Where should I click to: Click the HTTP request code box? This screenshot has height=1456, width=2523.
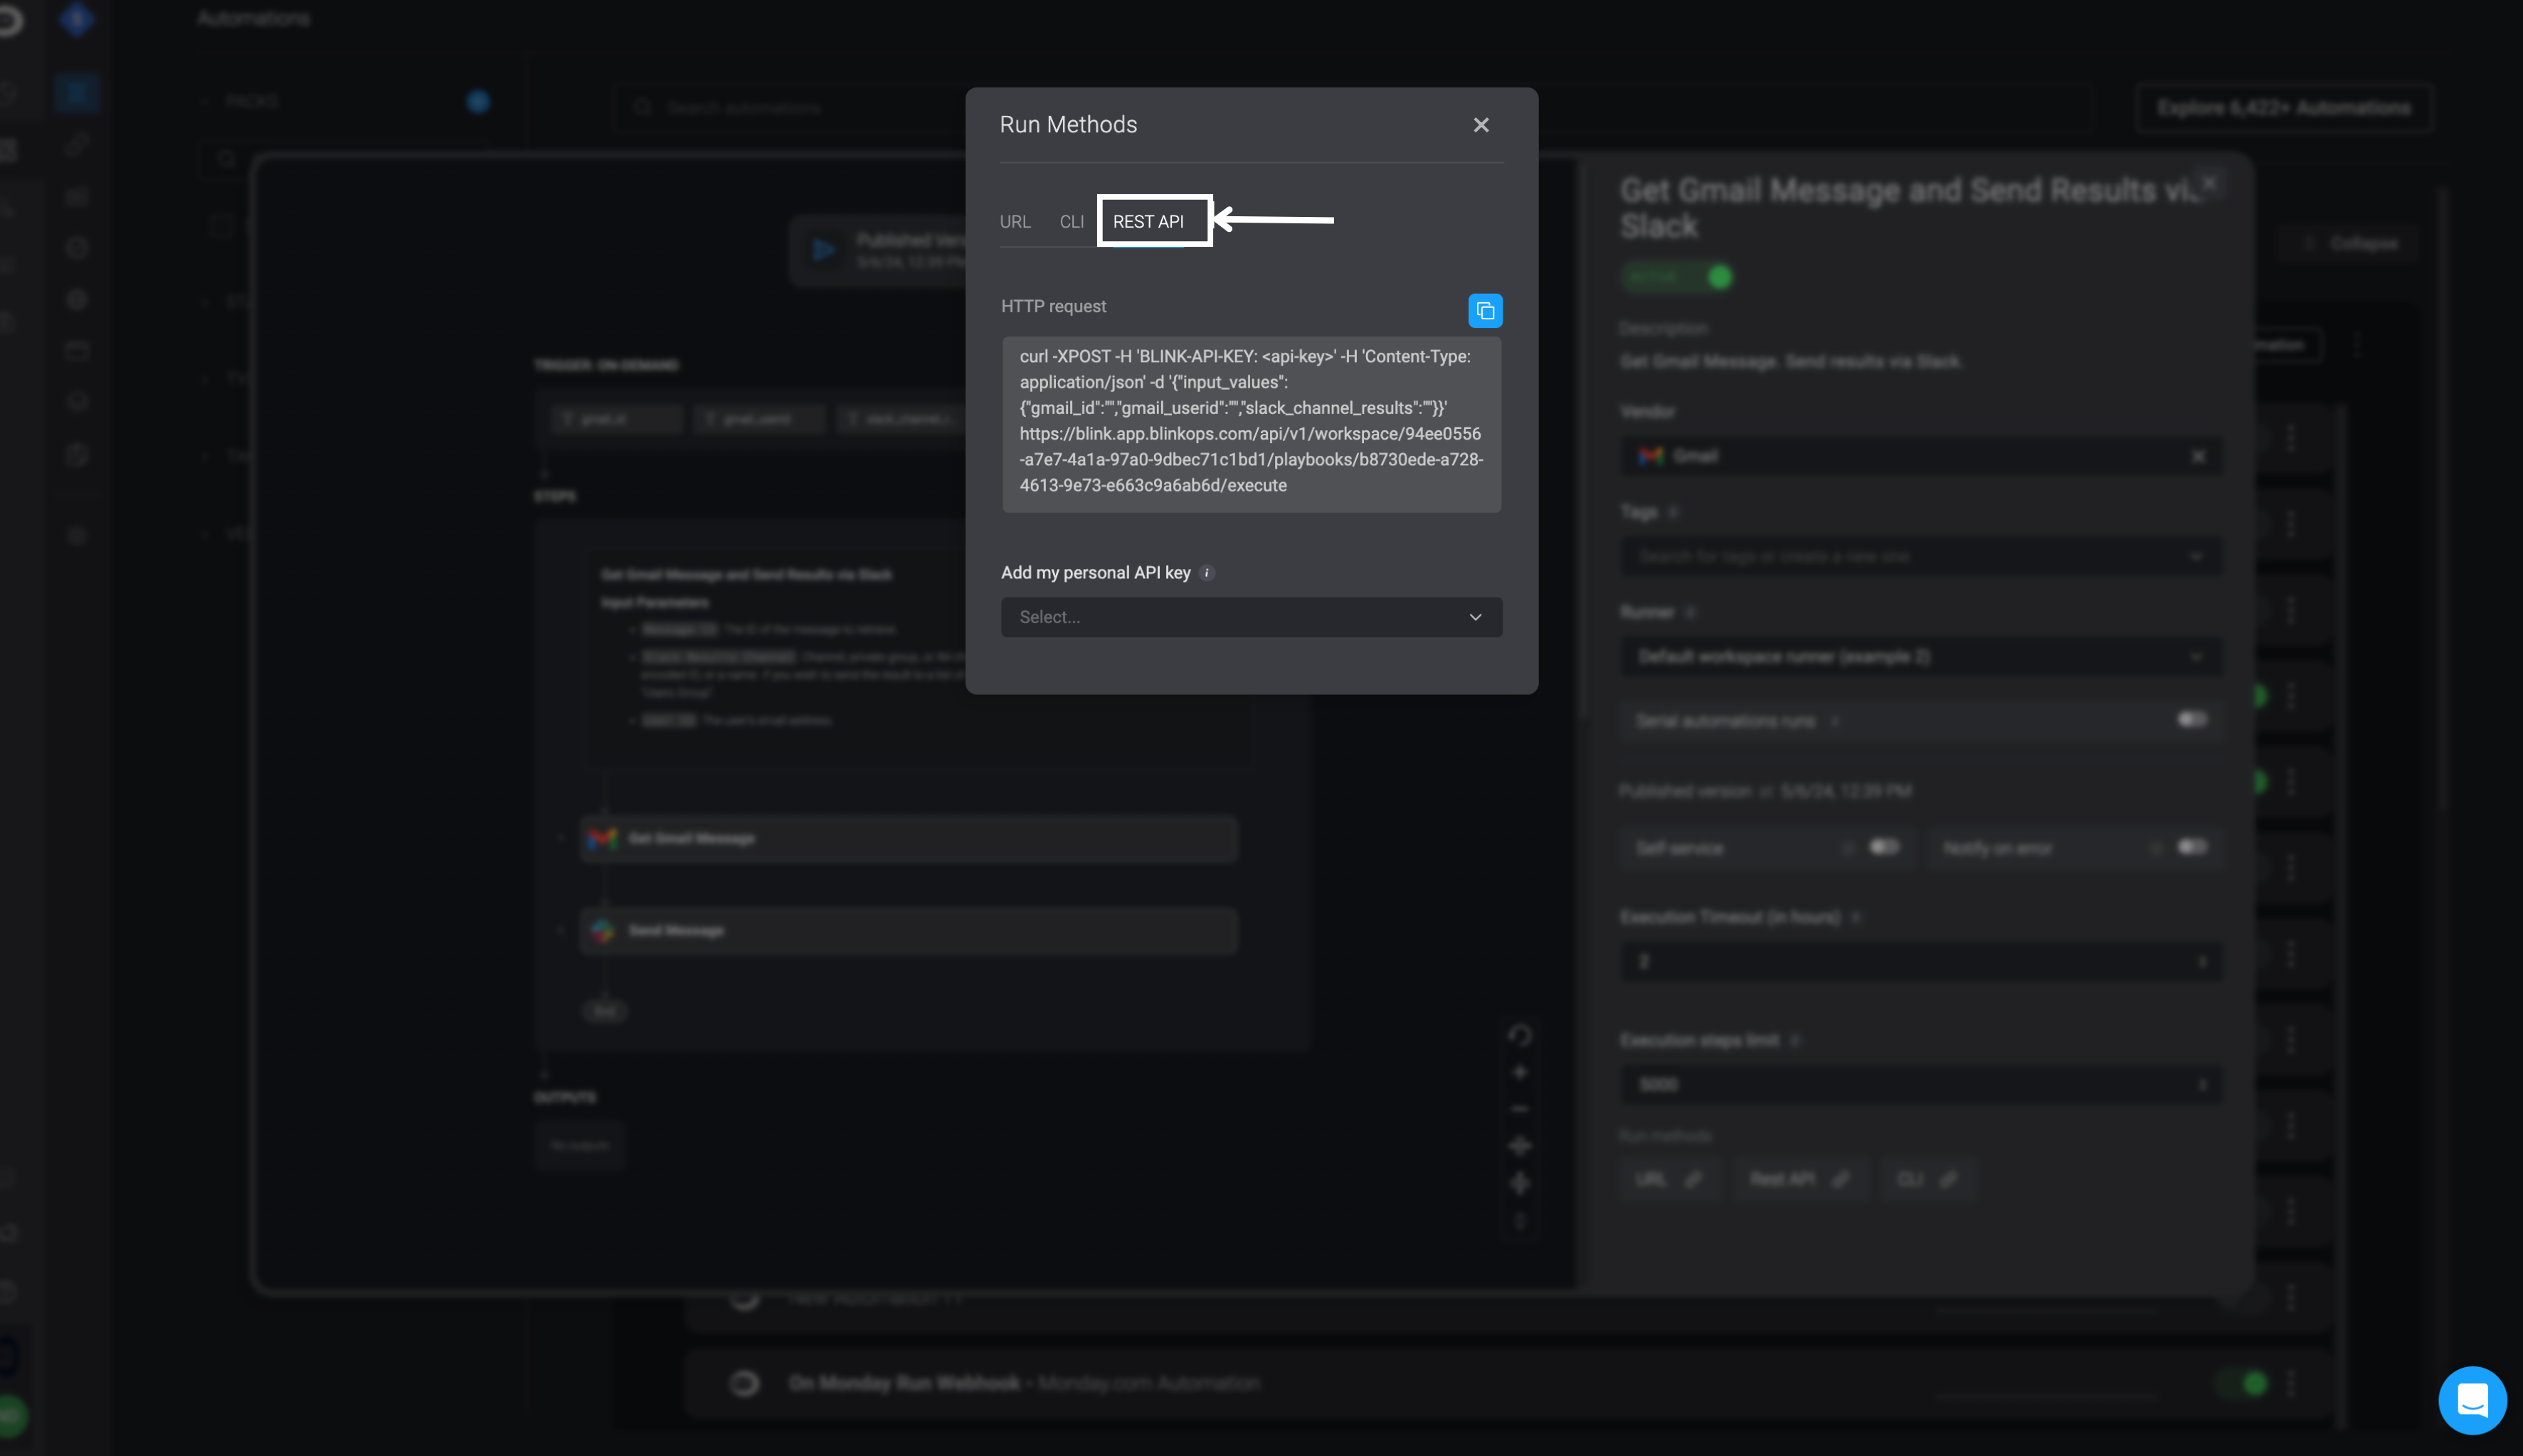pos(1250,424)
